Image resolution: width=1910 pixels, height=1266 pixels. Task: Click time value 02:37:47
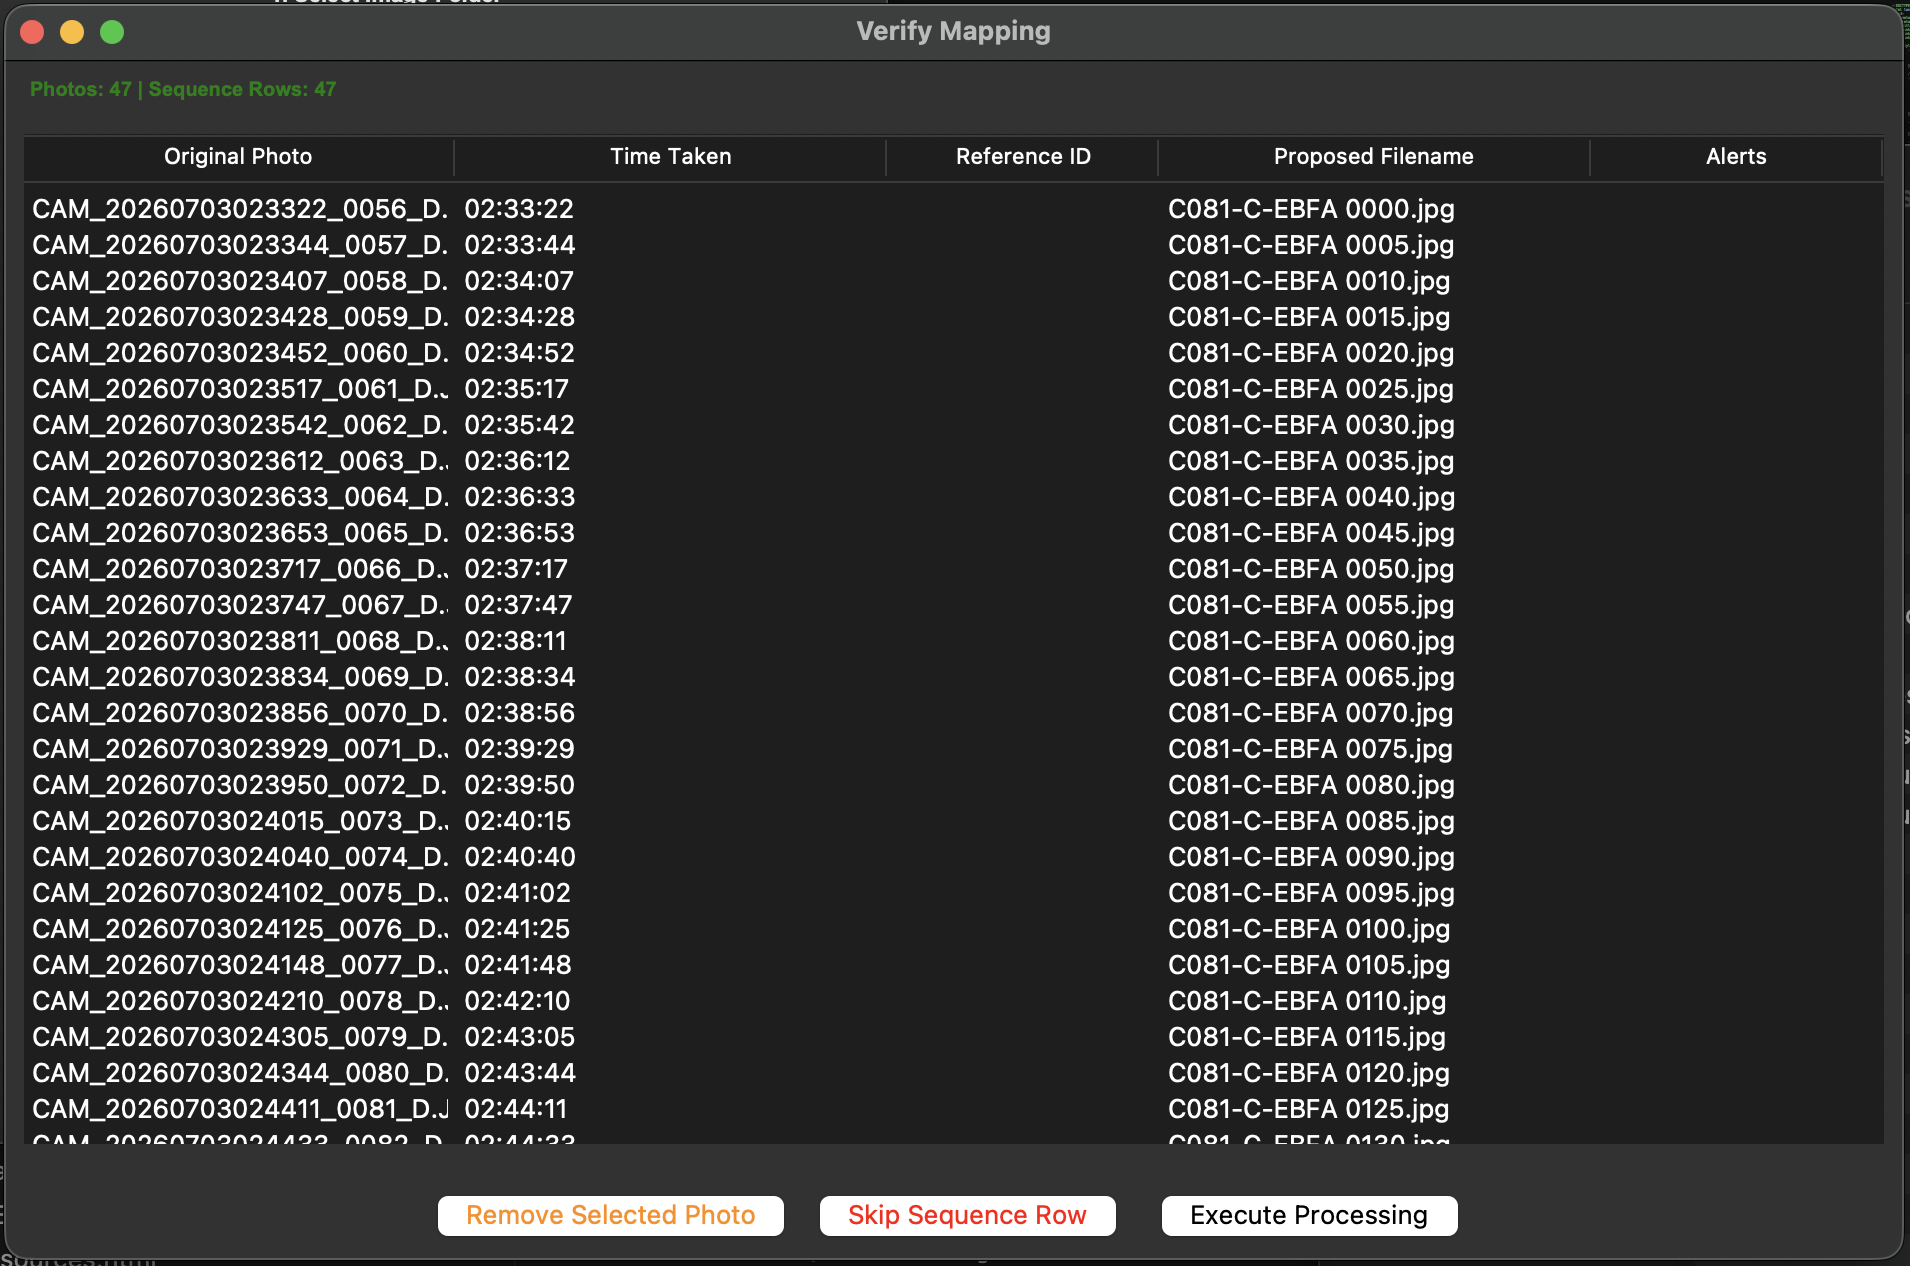click(518, 605)
